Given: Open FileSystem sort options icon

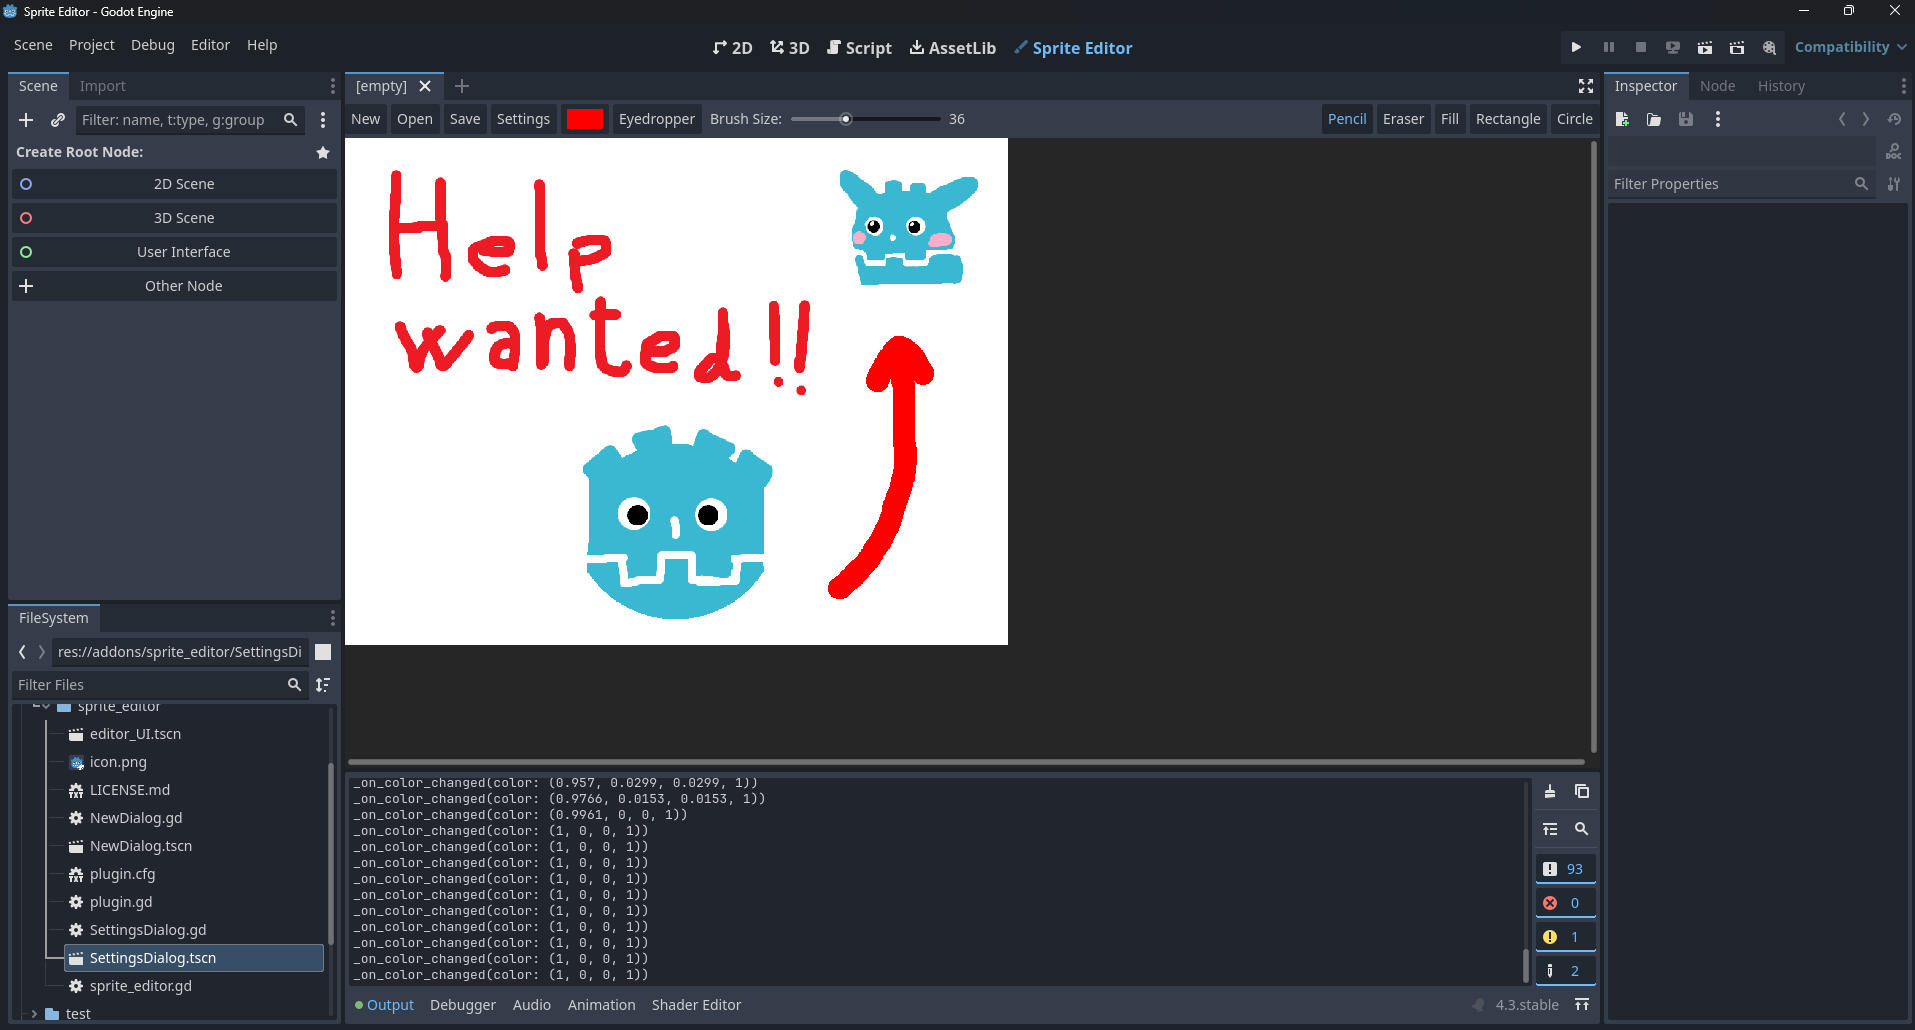Looking at the screenshot, I should (x=322, y=685).
